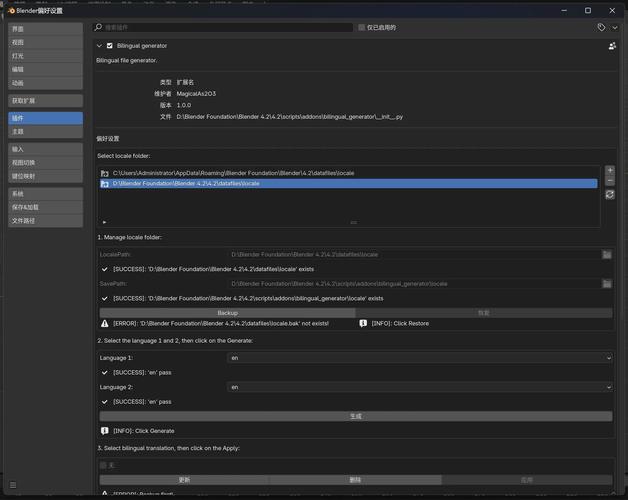Select the highlighted 插件 (Add-ons) tab

(x=45, y=118)
